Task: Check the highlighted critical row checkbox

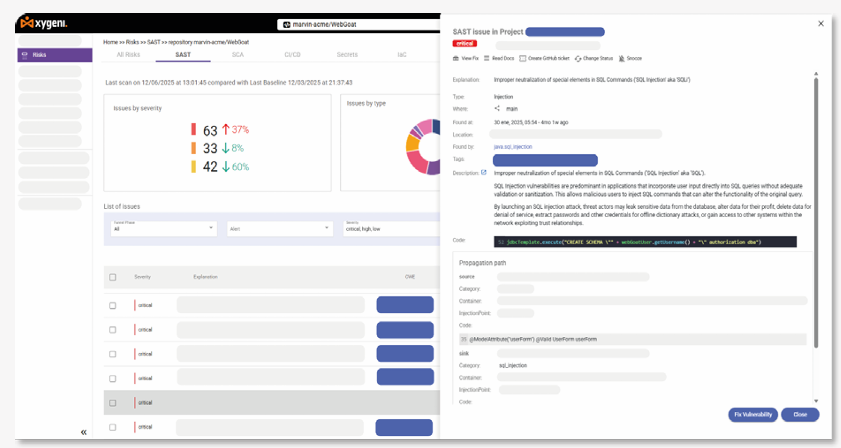Action: (112, 402)
